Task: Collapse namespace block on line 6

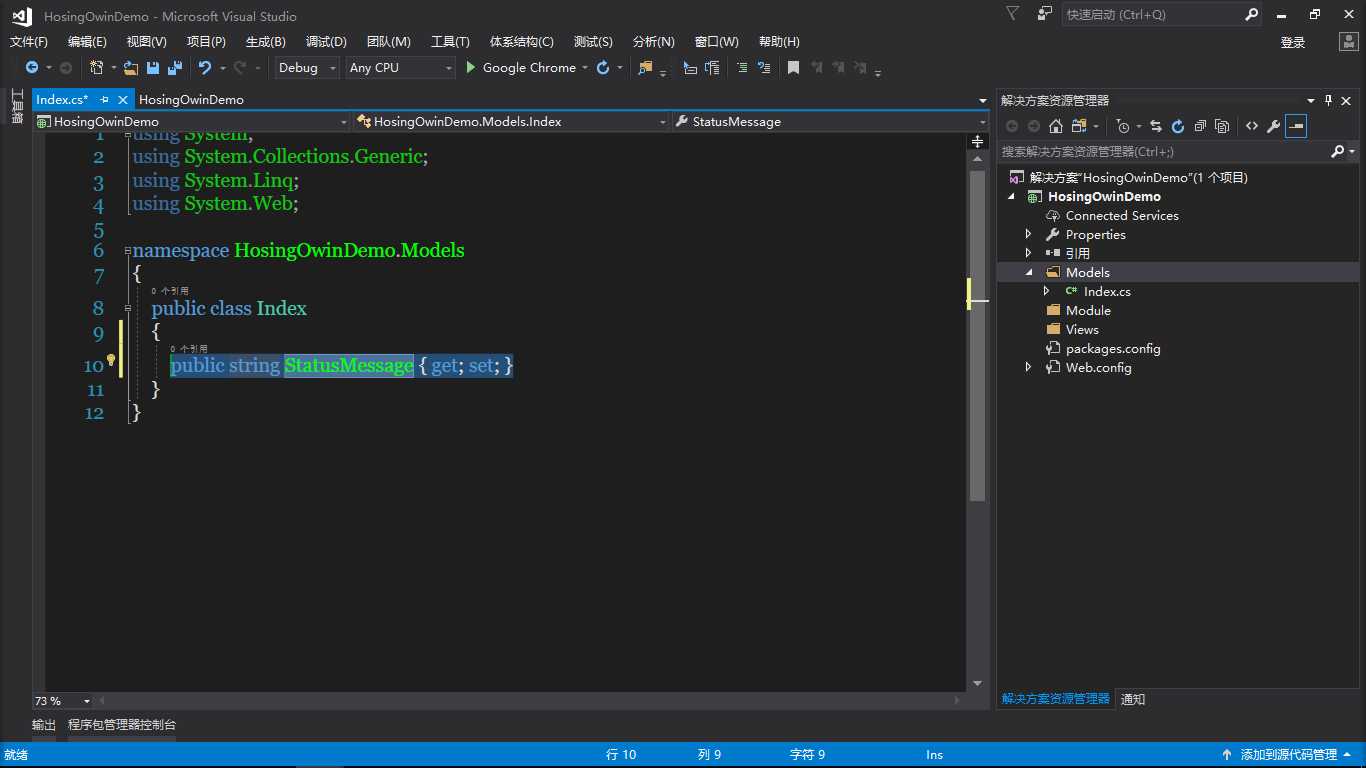Action: click(x=127, y=251)
